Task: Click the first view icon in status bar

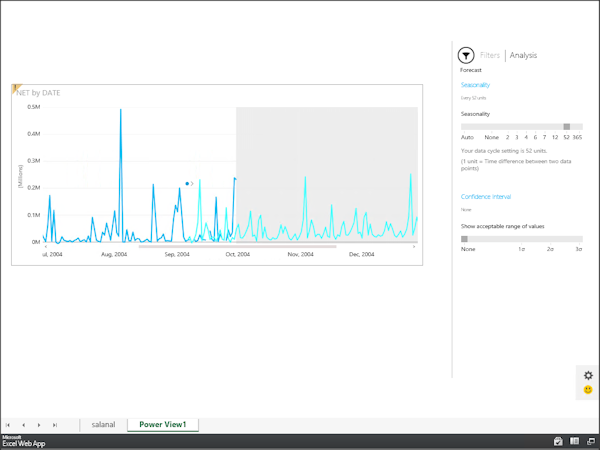Action: point(557,441)
